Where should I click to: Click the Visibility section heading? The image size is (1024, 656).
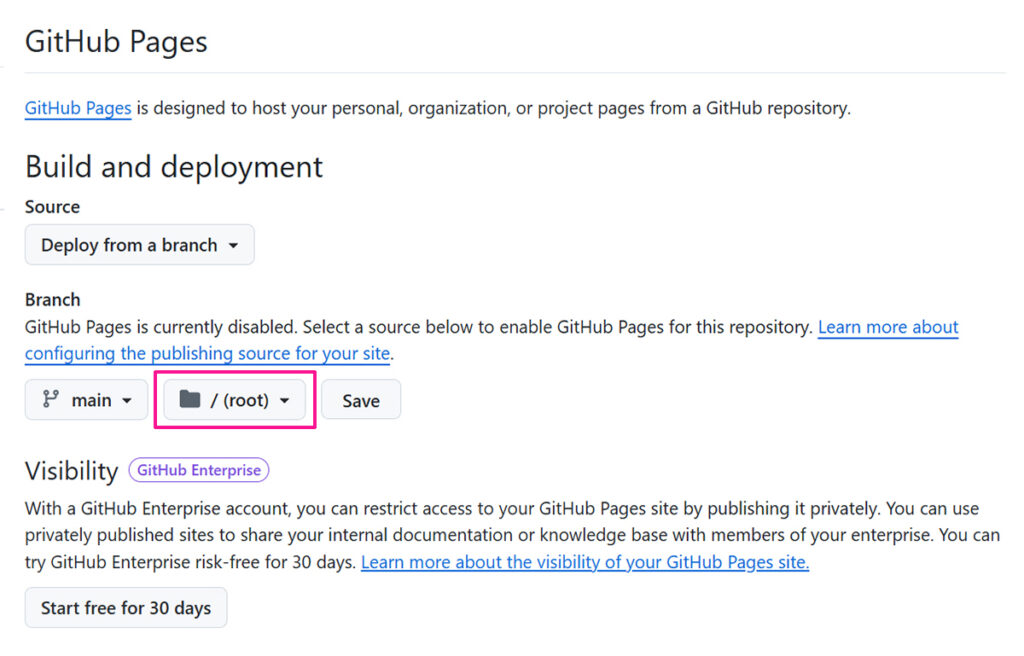71,470
